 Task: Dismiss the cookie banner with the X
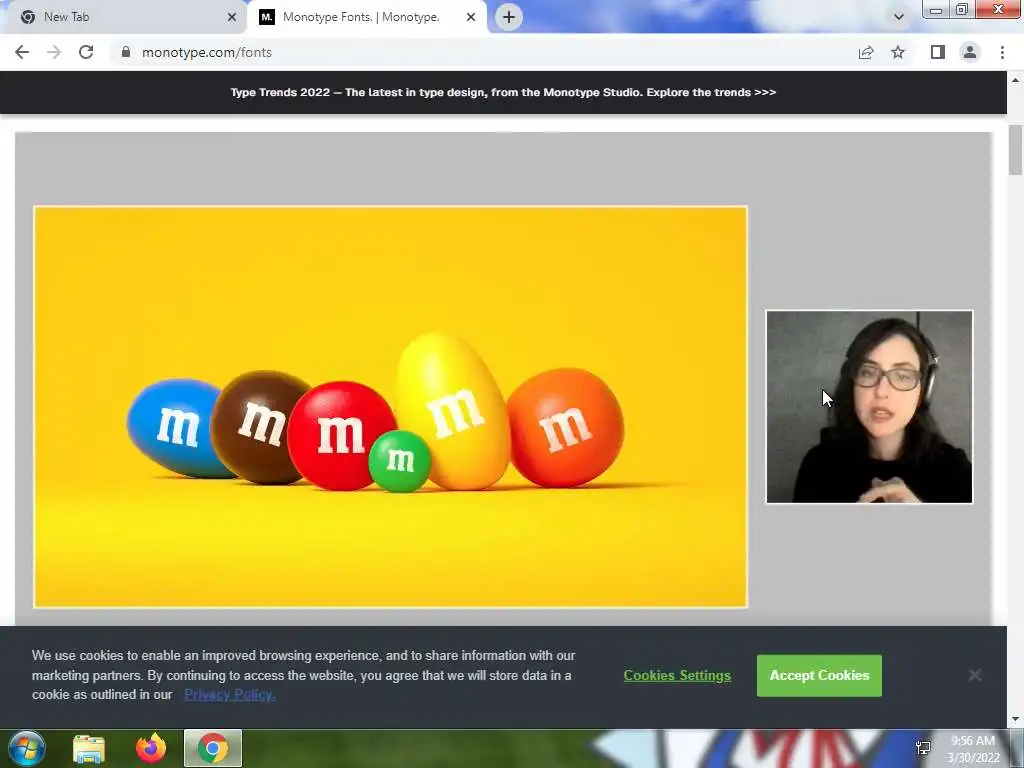[x=974, y=675]
